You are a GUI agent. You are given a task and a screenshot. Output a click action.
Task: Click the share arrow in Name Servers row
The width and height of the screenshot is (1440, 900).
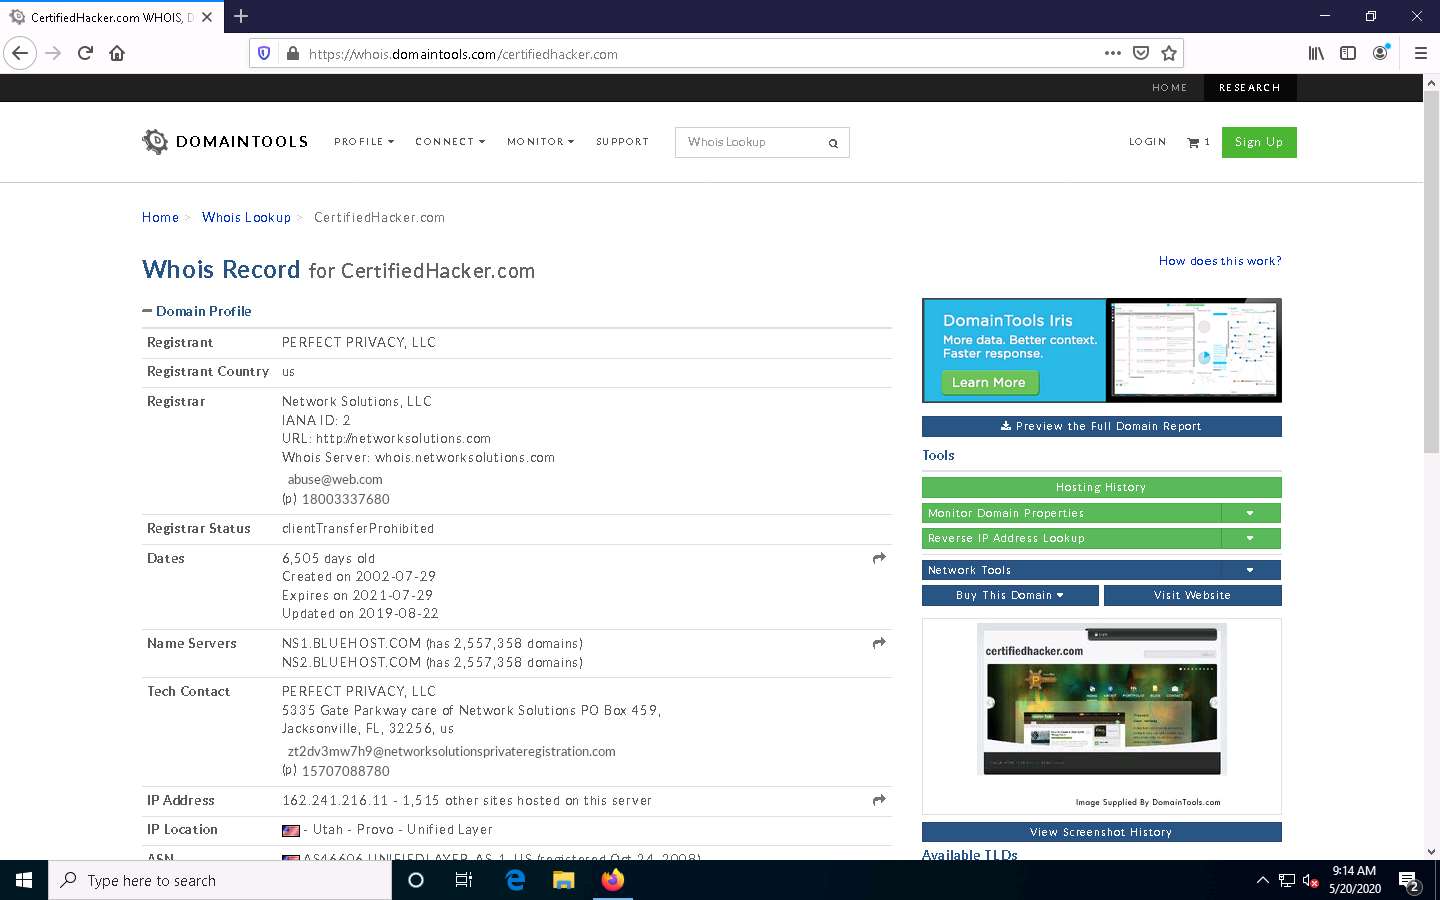879,643
